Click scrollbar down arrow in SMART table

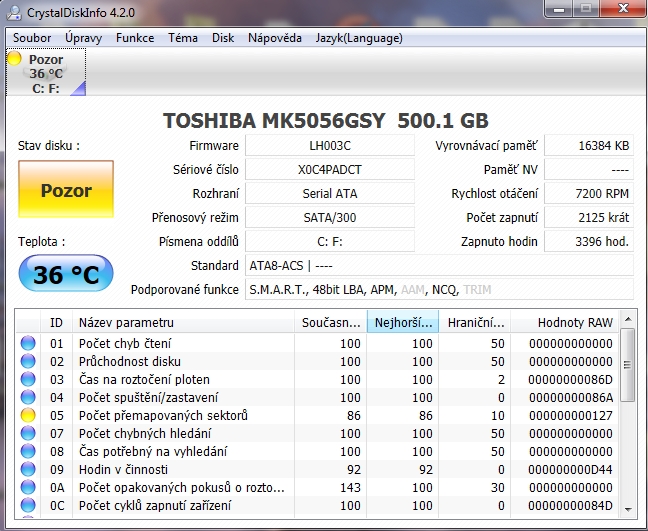pyautogui.click(x=628, y=510)
